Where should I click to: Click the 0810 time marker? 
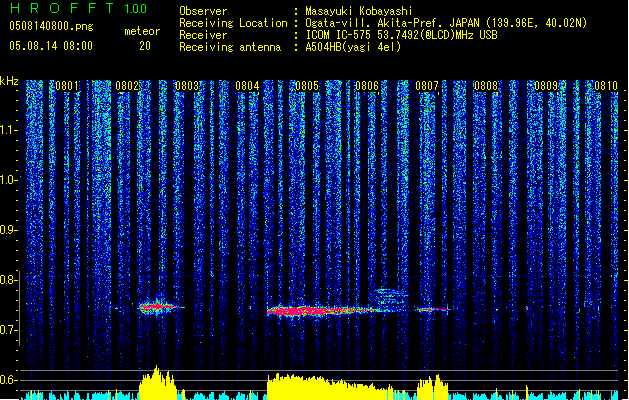coord(606,86)
